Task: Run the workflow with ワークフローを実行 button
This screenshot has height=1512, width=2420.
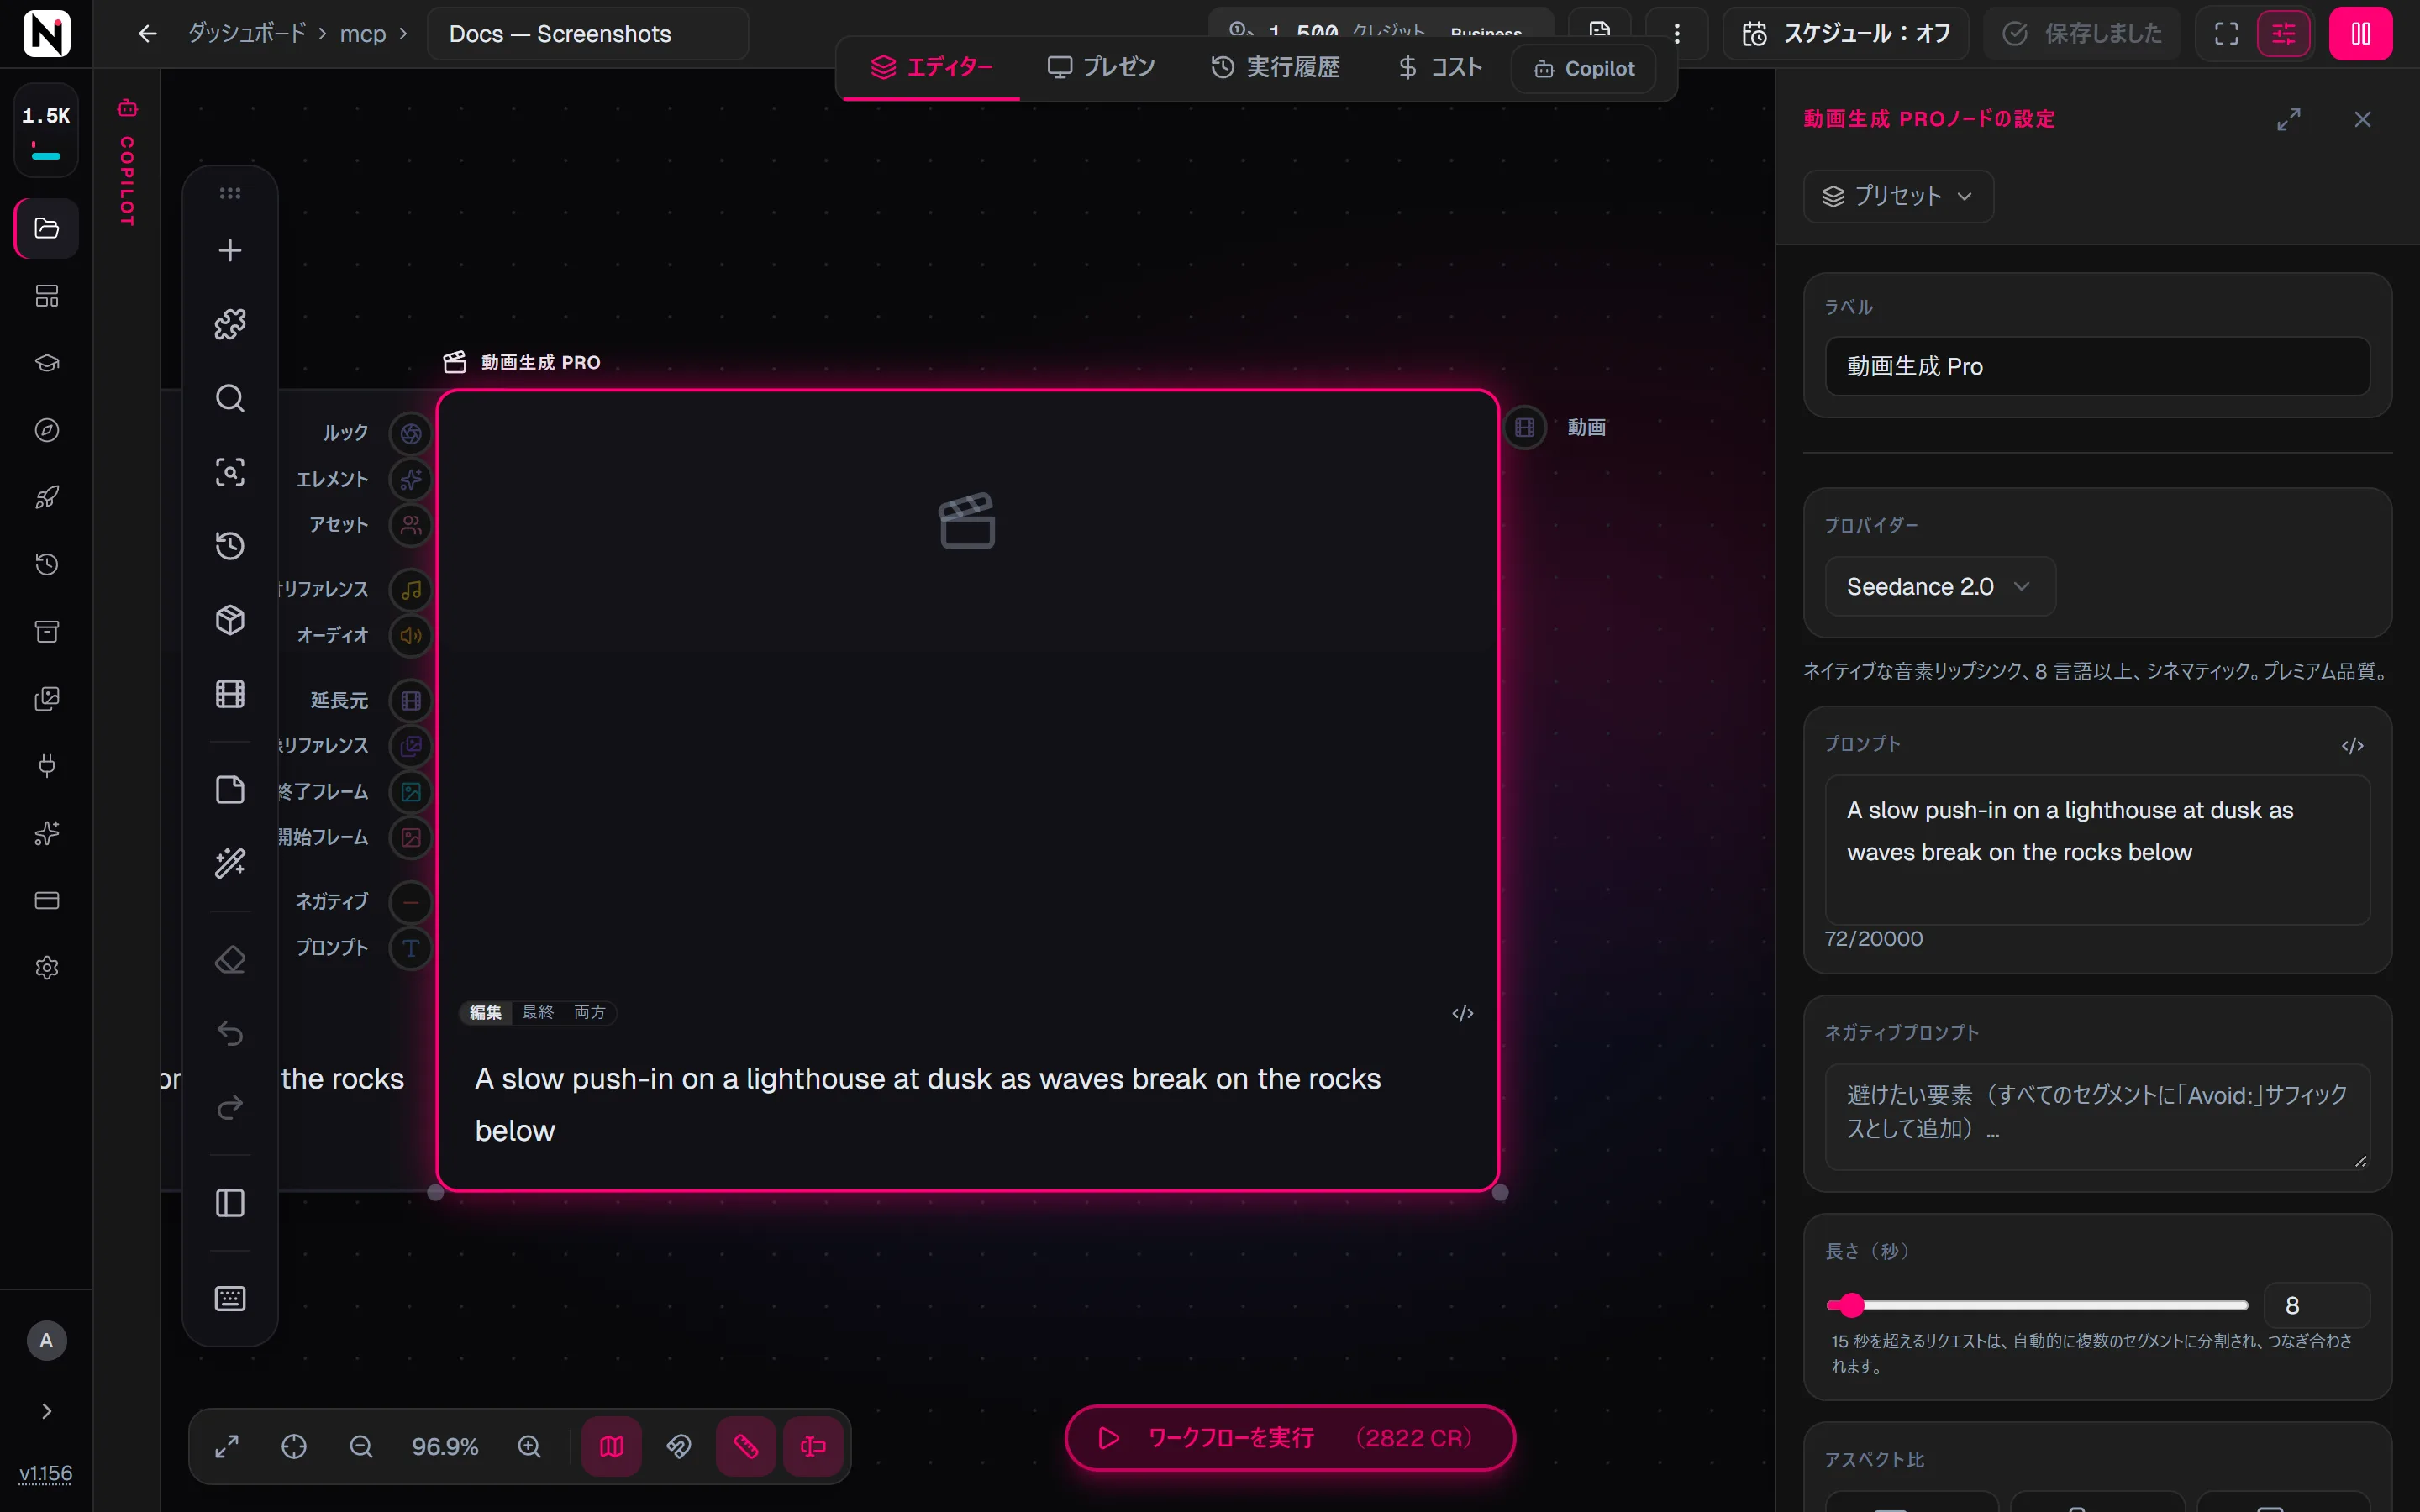Action: (x=1290, y=1438)
